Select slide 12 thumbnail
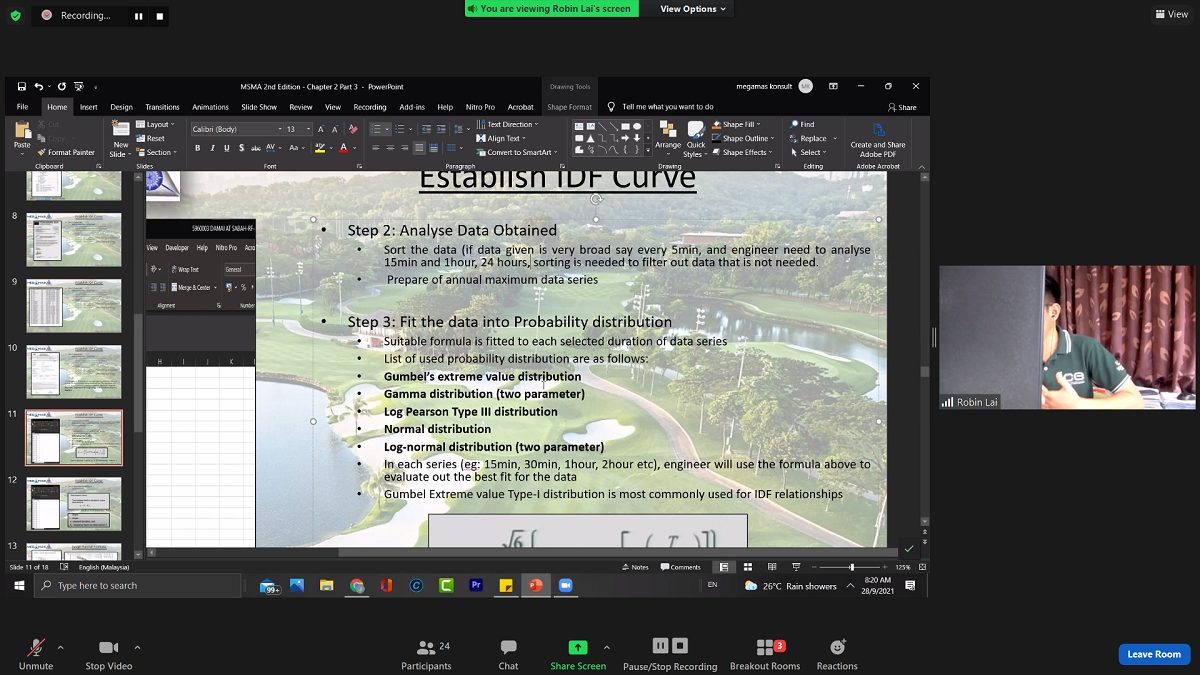The height and width of the screenshot is (675, 1200). tap(74, 503)
